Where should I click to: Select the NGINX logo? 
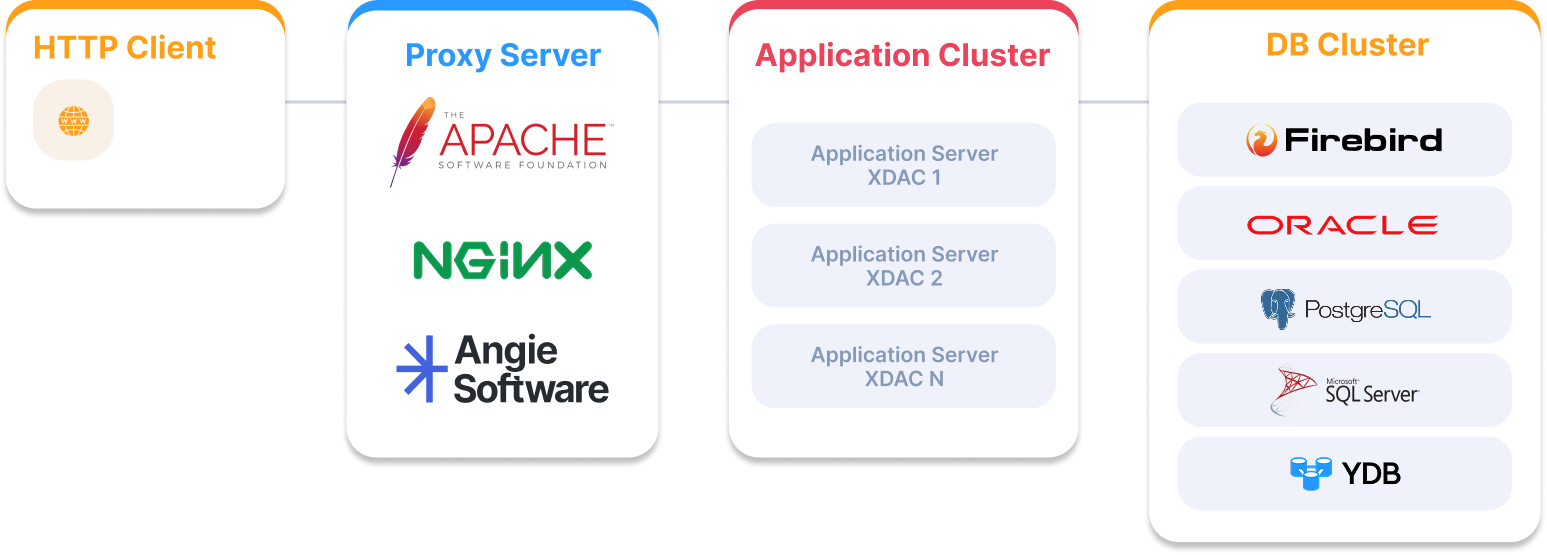click(x=502, y=260)
